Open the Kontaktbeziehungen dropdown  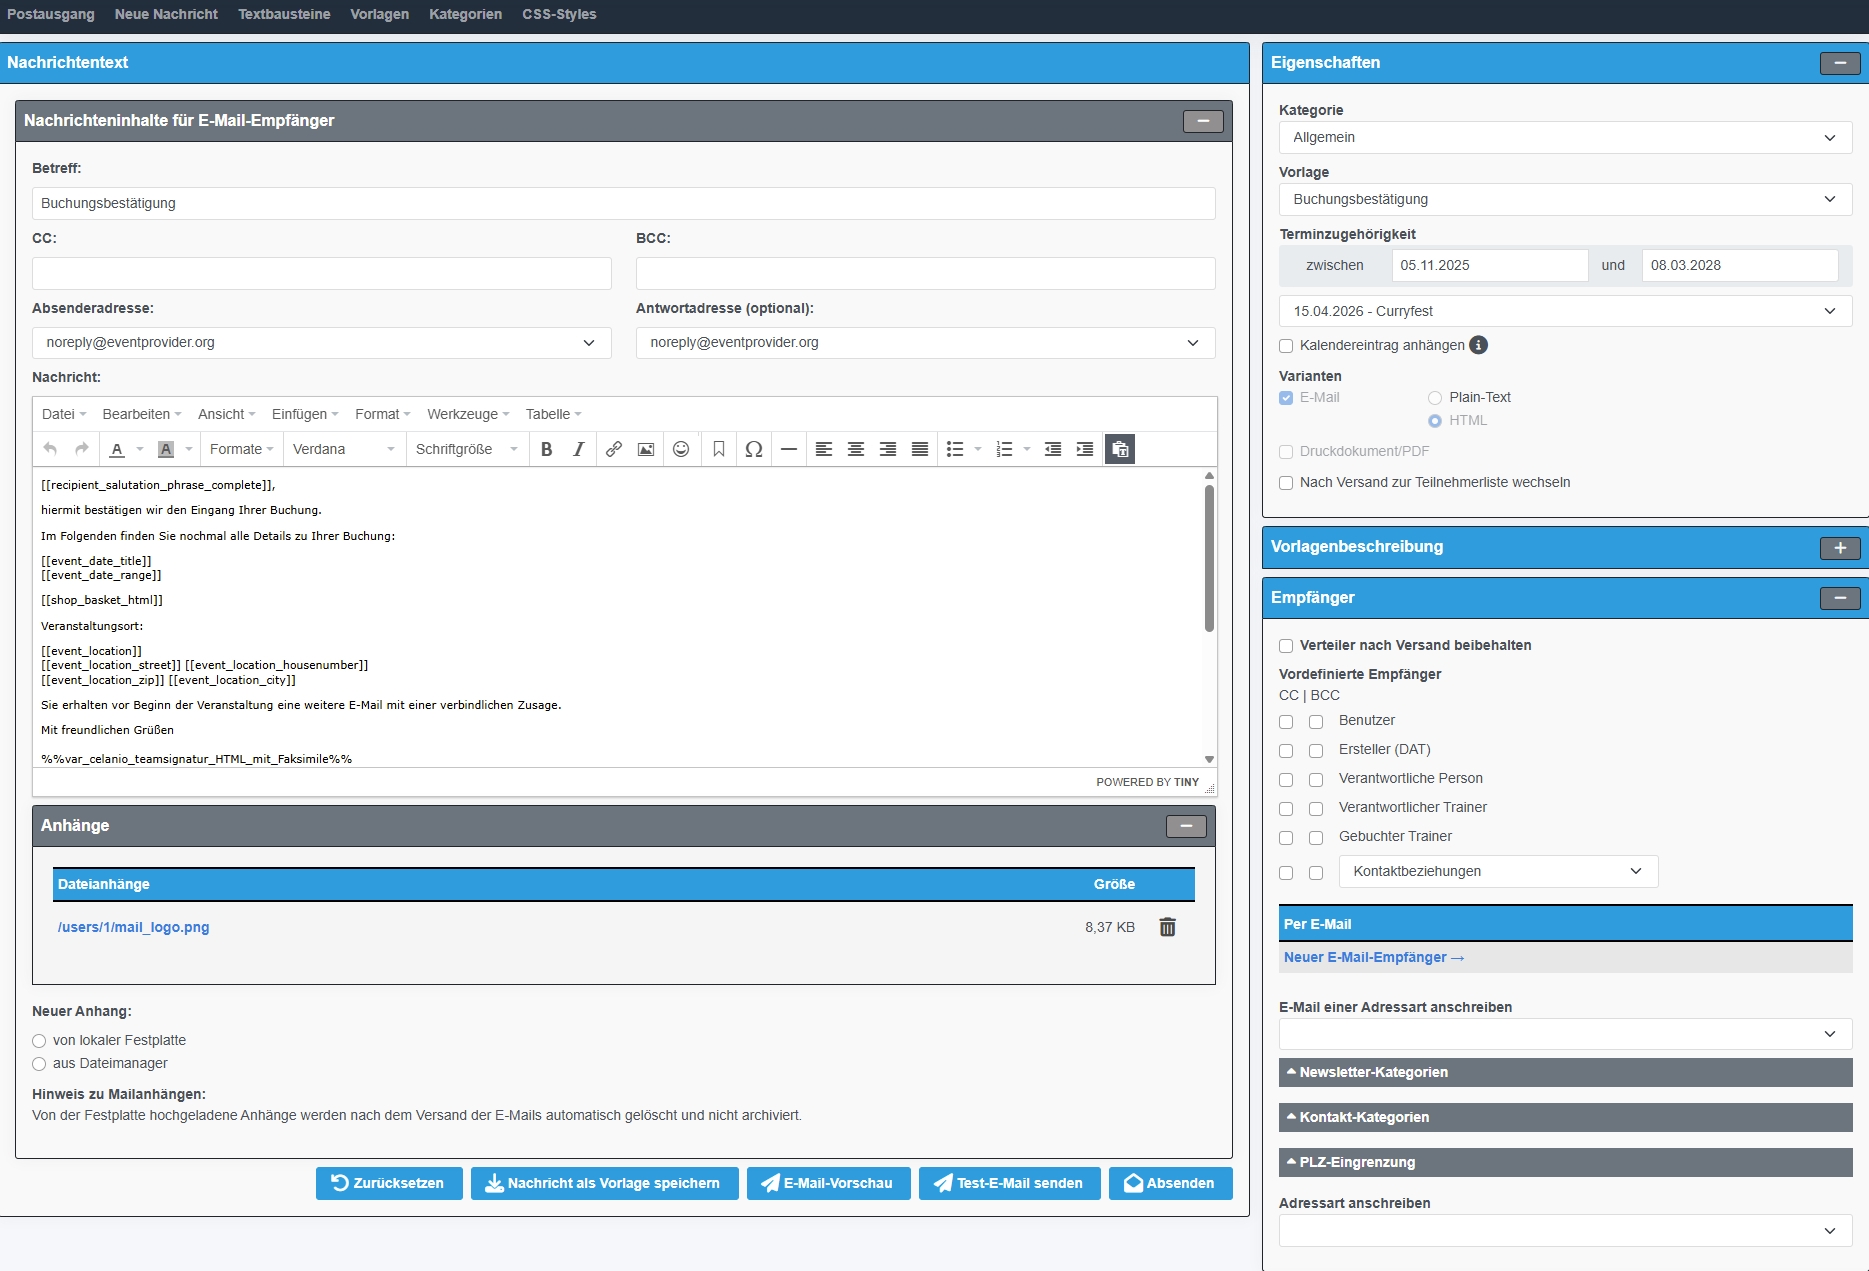(1498, 872)
